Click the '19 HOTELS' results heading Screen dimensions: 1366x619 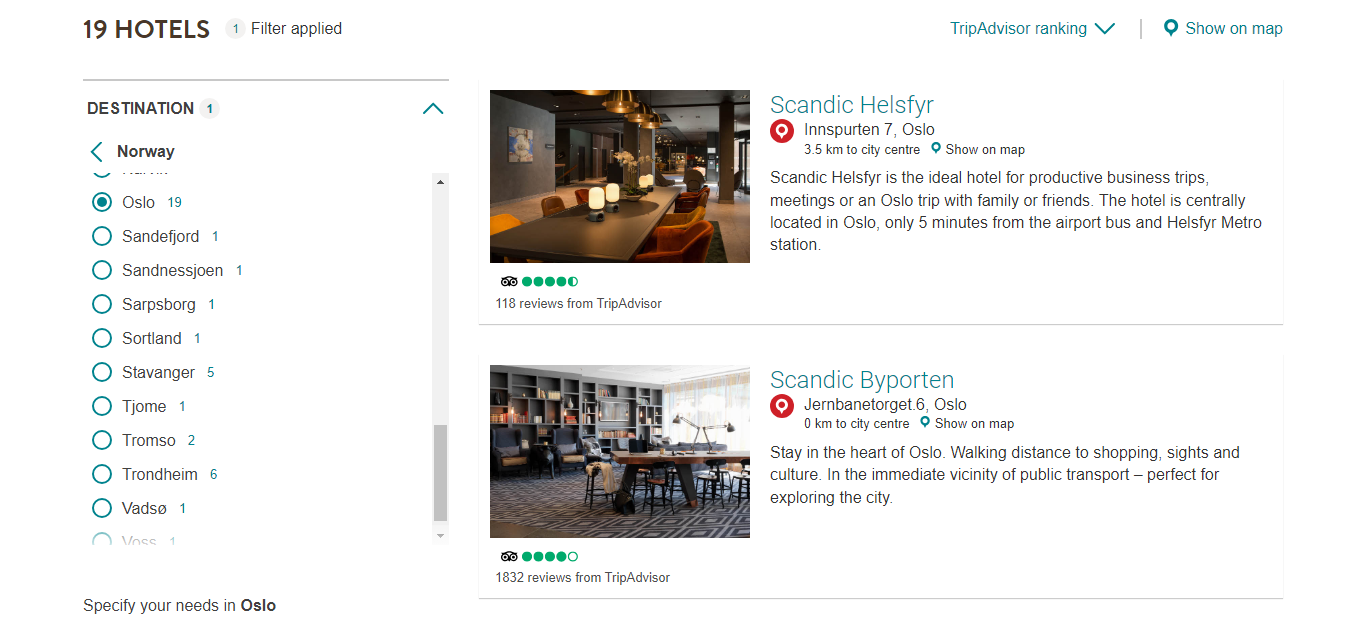pos(146,29)
